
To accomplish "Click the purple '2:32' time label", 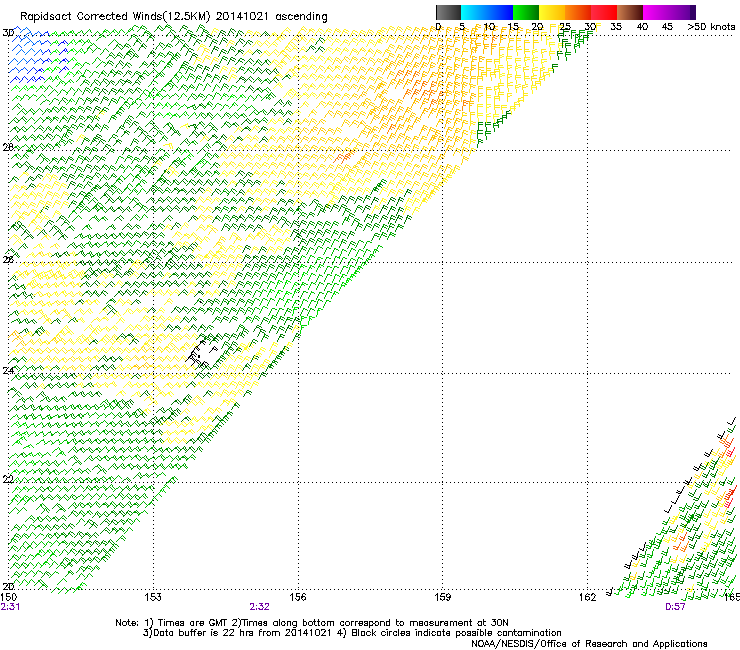I will click(260, 607).
